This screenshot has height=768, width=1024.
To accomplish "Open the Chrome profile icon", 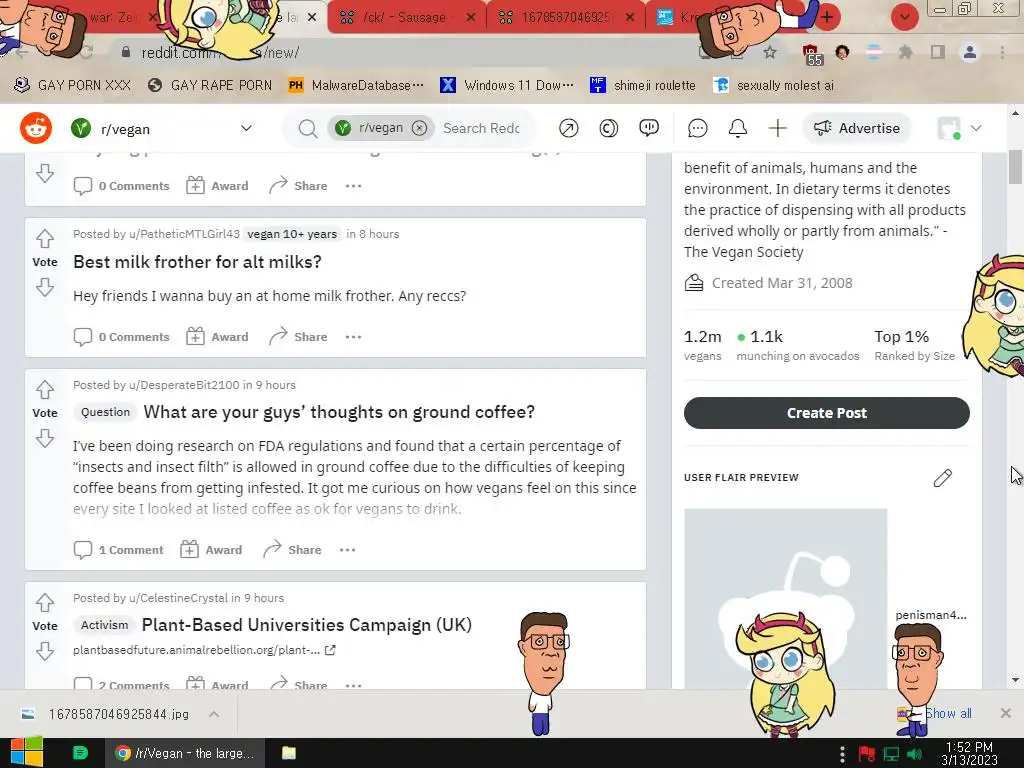I will (970, 52).
